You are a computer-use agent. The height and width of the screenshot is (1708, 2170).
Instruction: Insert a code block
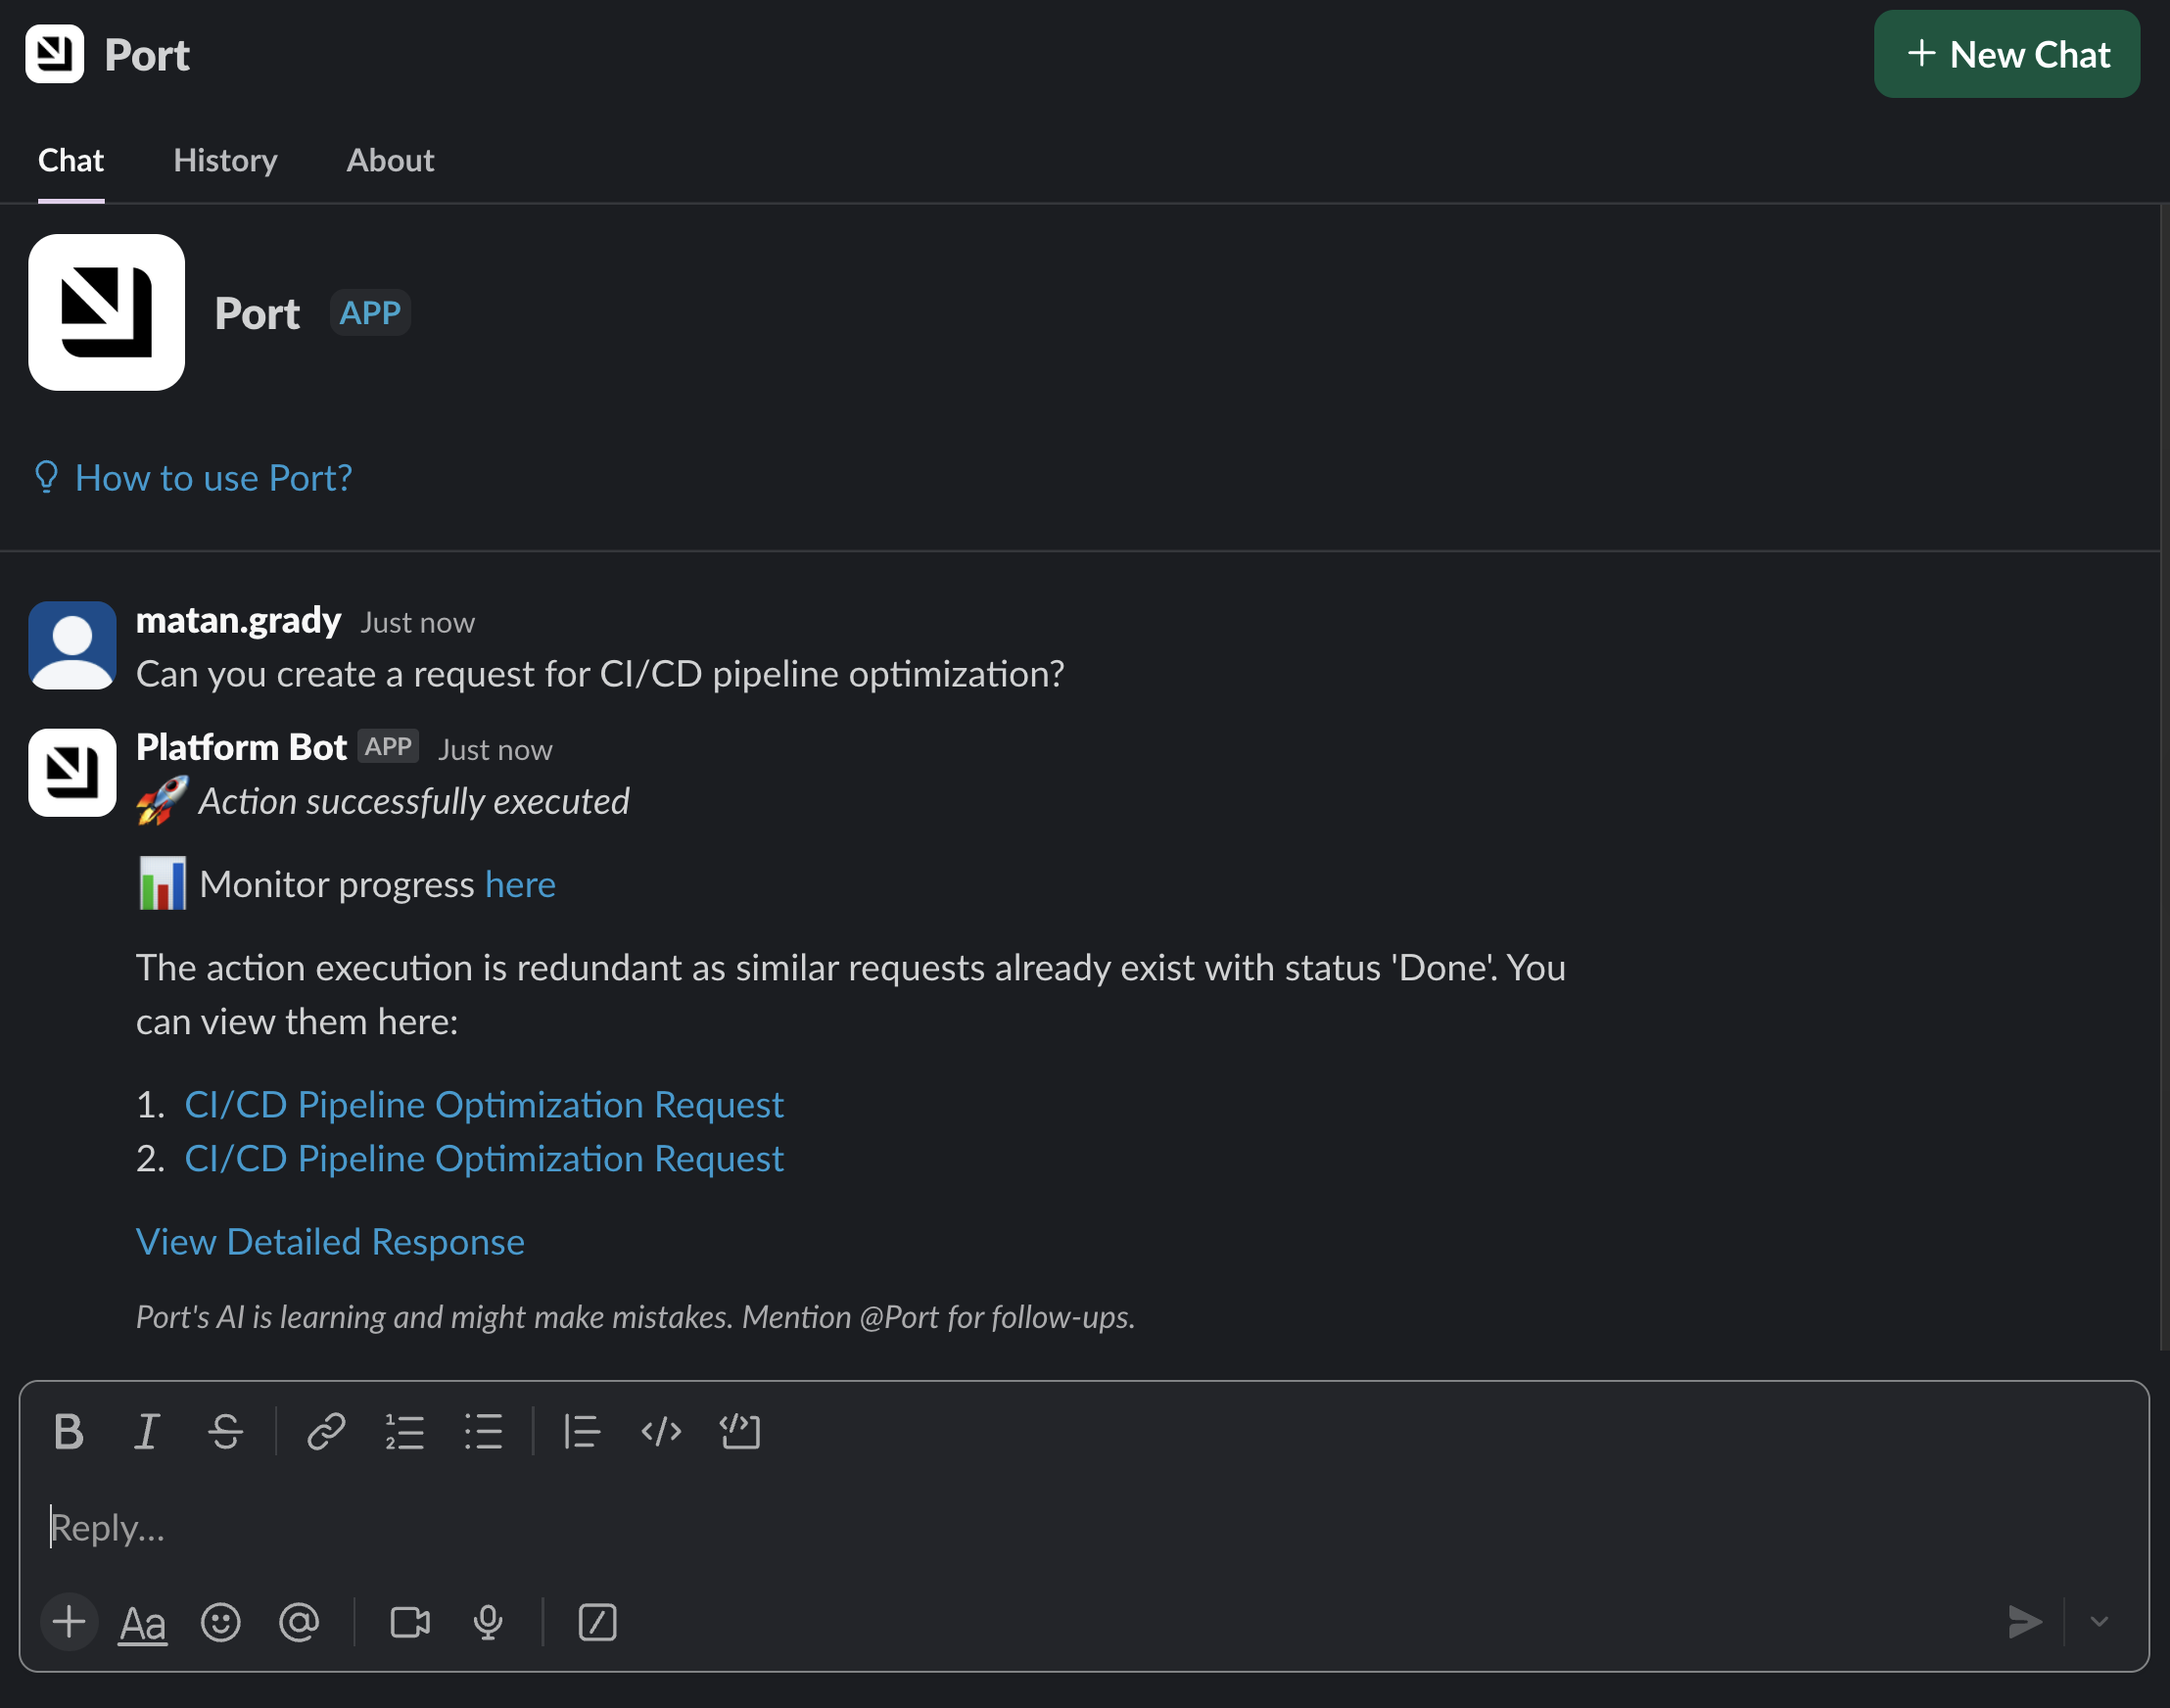tap(740, 1432)
